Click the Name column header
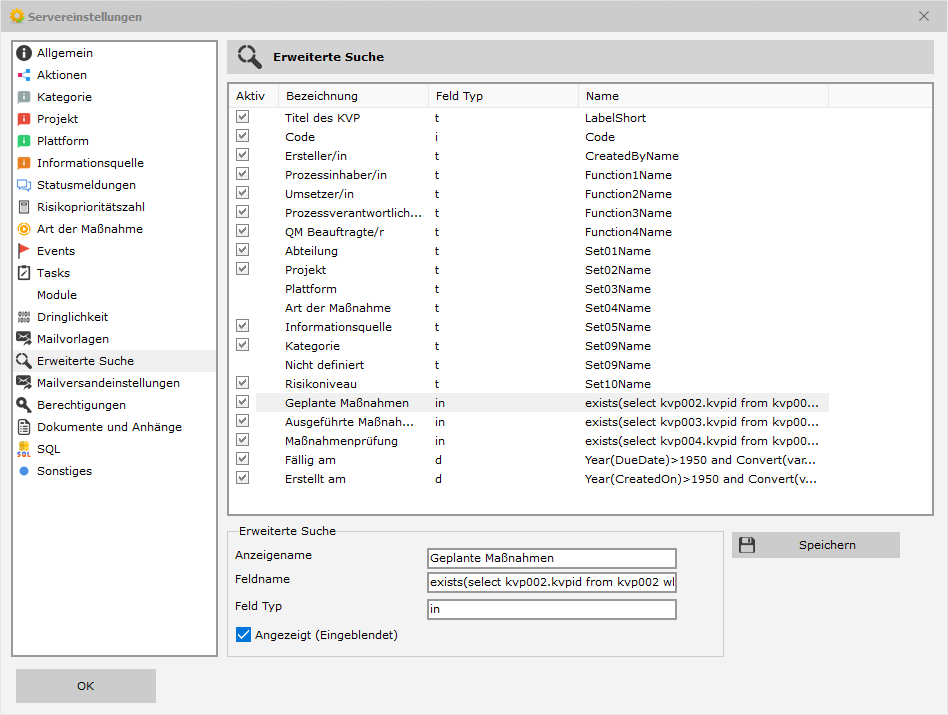The image size is (948, 715). point(703,96)
